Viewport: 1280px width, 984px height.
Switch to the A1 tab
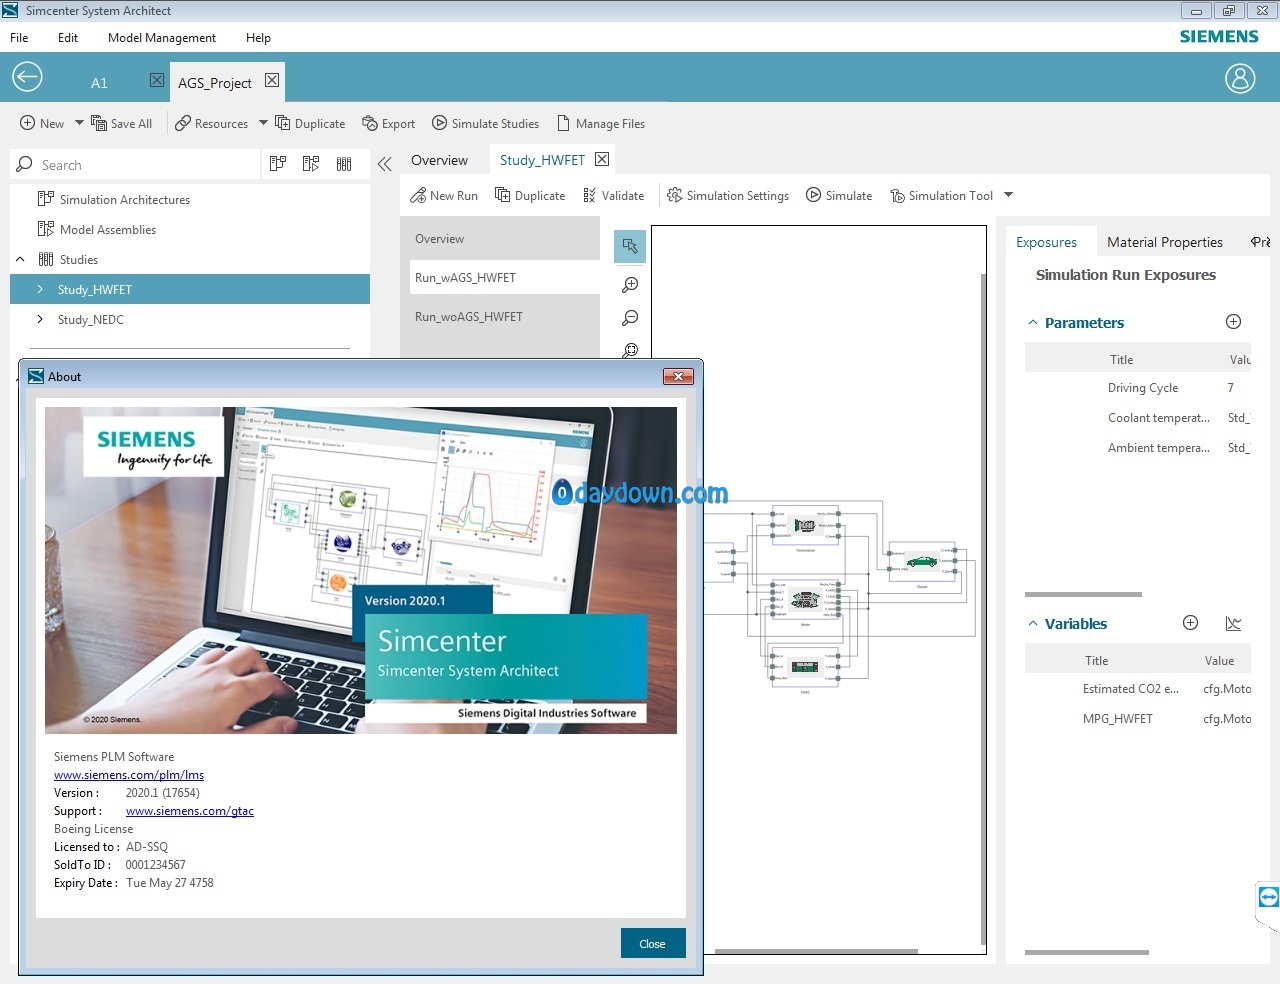pyautogui.click(x=99, y=83)
